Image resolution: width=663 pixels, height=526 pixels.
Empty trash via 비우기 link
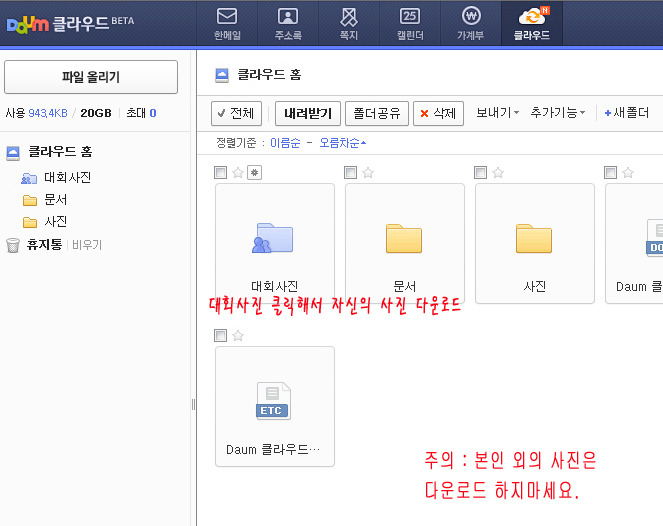pyautogui.click(x=87, y=245)
